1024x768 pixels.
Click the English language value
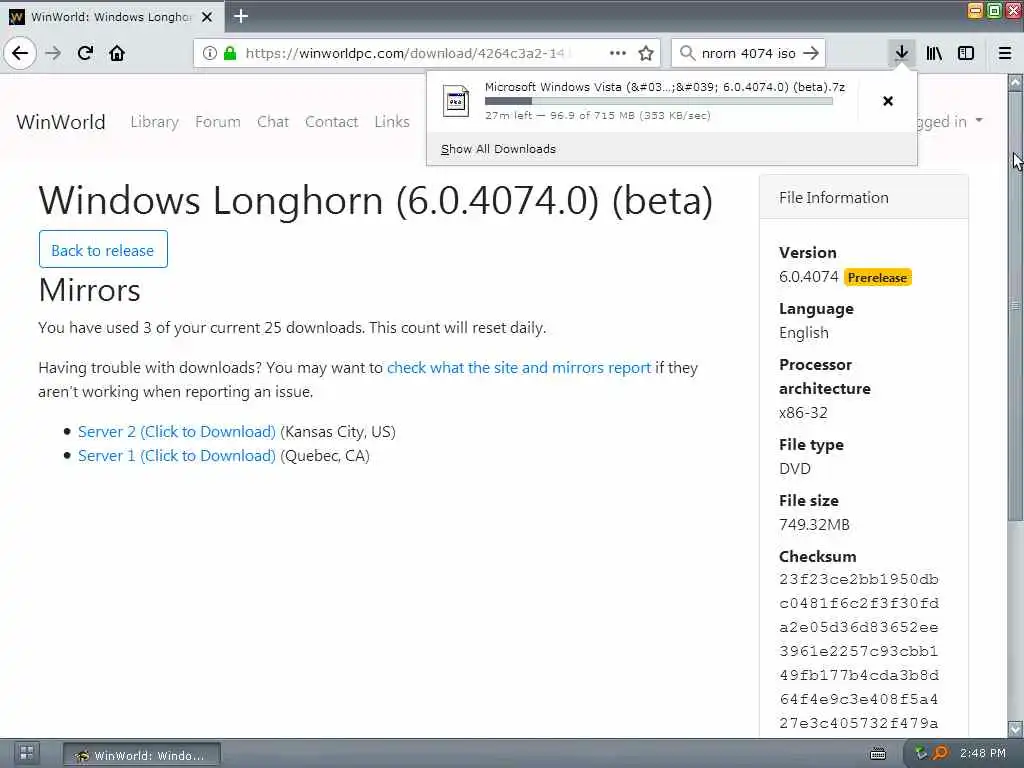803,333
